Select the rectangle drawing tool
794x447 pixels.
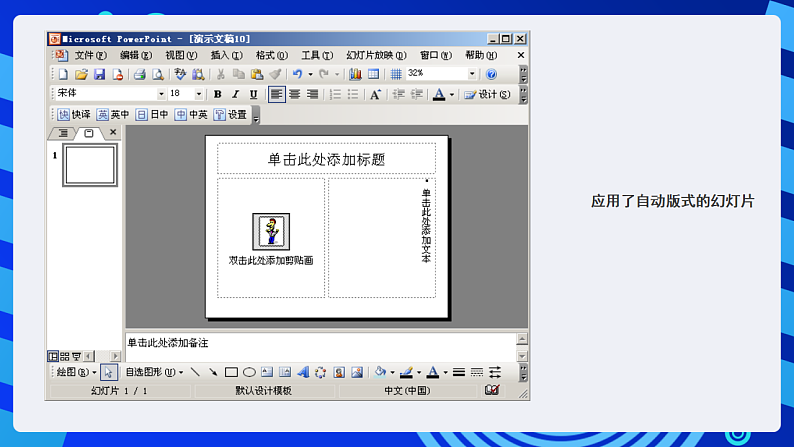pos(231,373)
